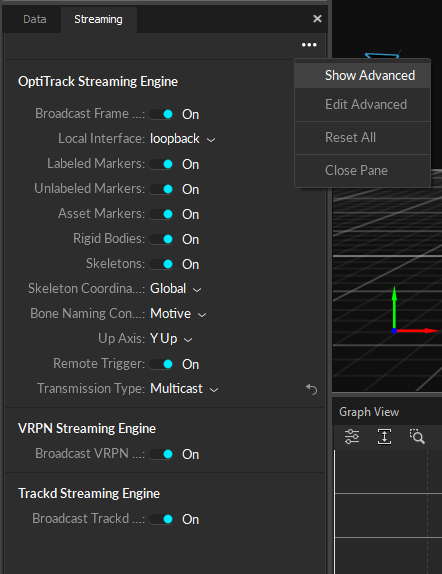Click the Local Interface label

[101, 139]
